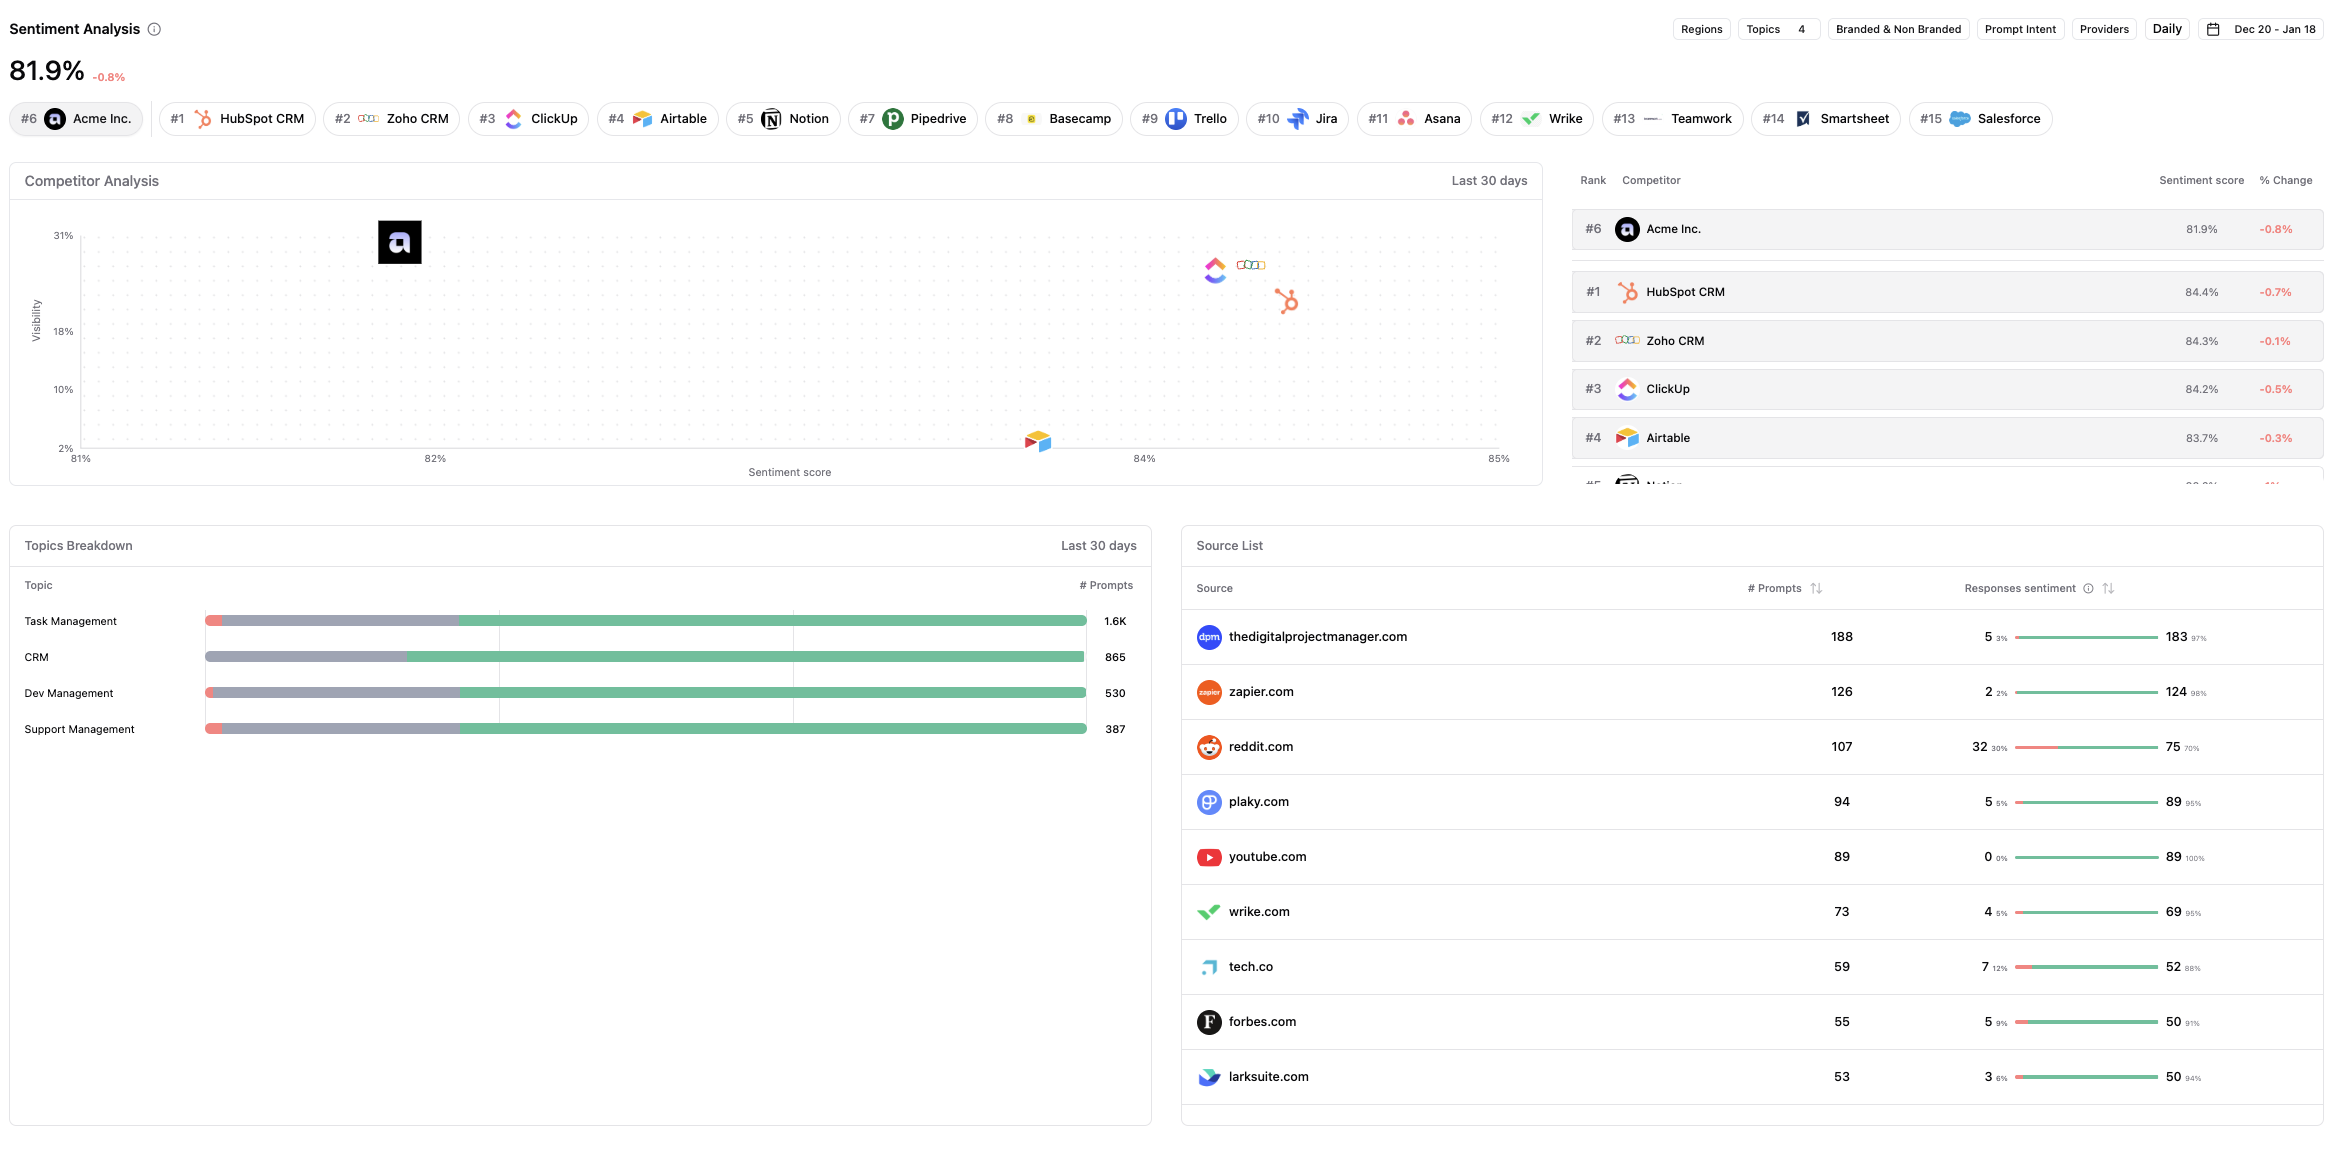Screen dimensions: 2337x1151
Task: Click the Airtable marker on the chart
Action: point(1037,441)
